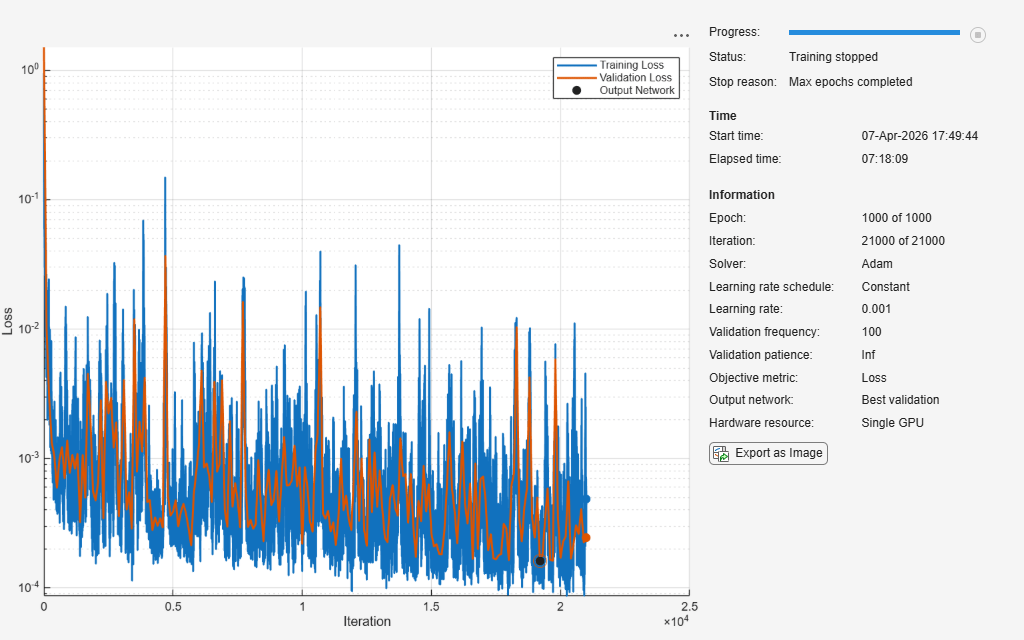
Task: Click the Information section heading
Action: pyautogui.click(x=741, y=195)
